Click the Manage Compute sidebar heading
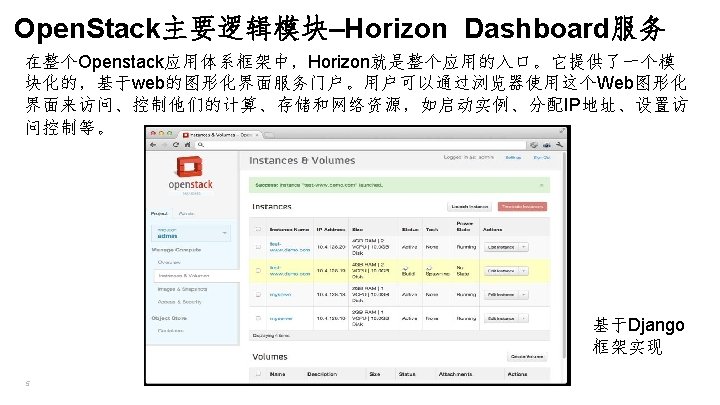720x405 pixels. (176, 250)
